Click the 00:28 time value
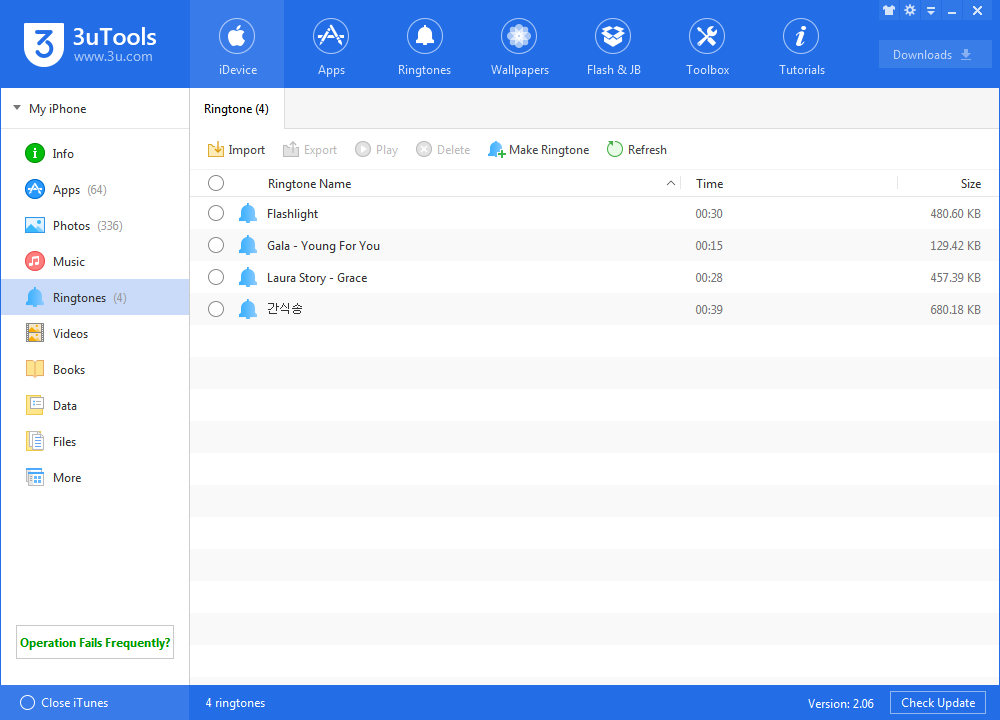1000x720 pixels. pyautogui.click(x=709, y=277)
